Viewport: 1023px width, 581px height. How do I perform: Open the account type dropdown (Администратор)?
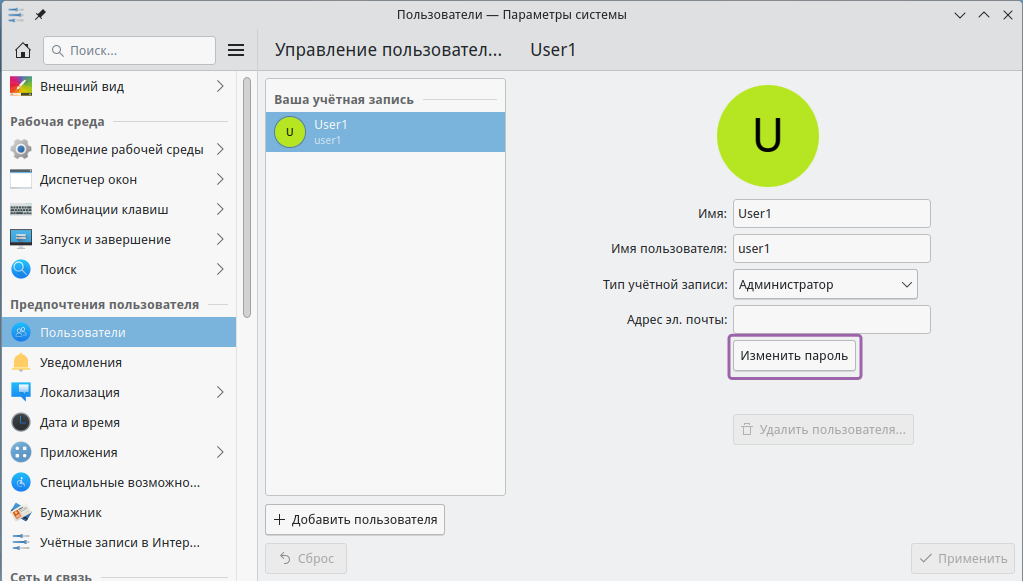pos(825,284)
